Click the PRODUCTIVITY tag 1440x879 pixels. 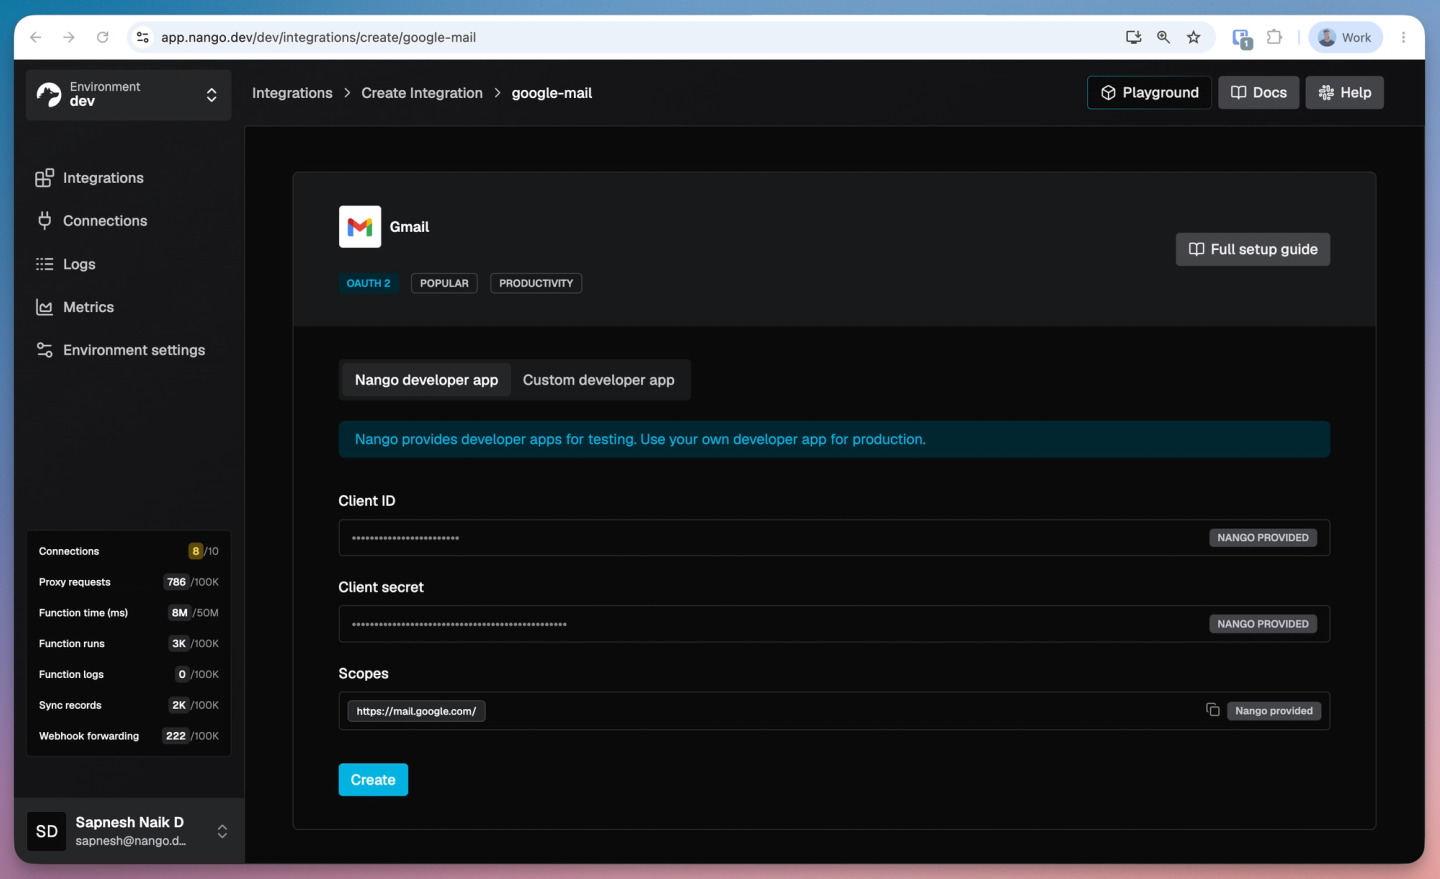pyautogui.click(x=536, y=283)
